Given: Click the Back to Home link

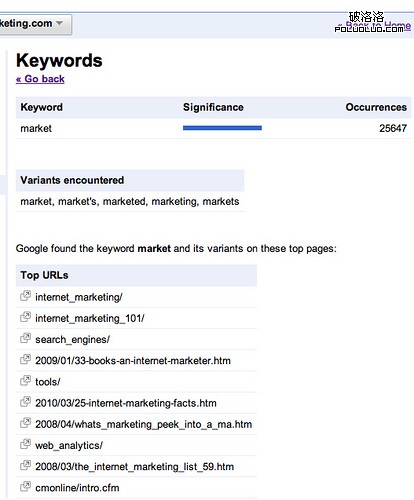Looking at the screenshot, I should (374, 25).
